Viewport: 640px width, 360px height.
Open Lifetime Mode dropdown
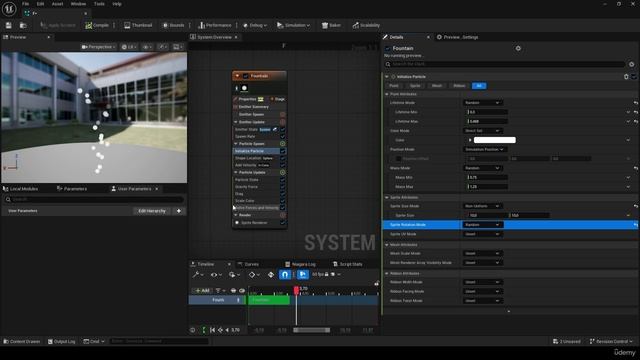click(482, 103)
